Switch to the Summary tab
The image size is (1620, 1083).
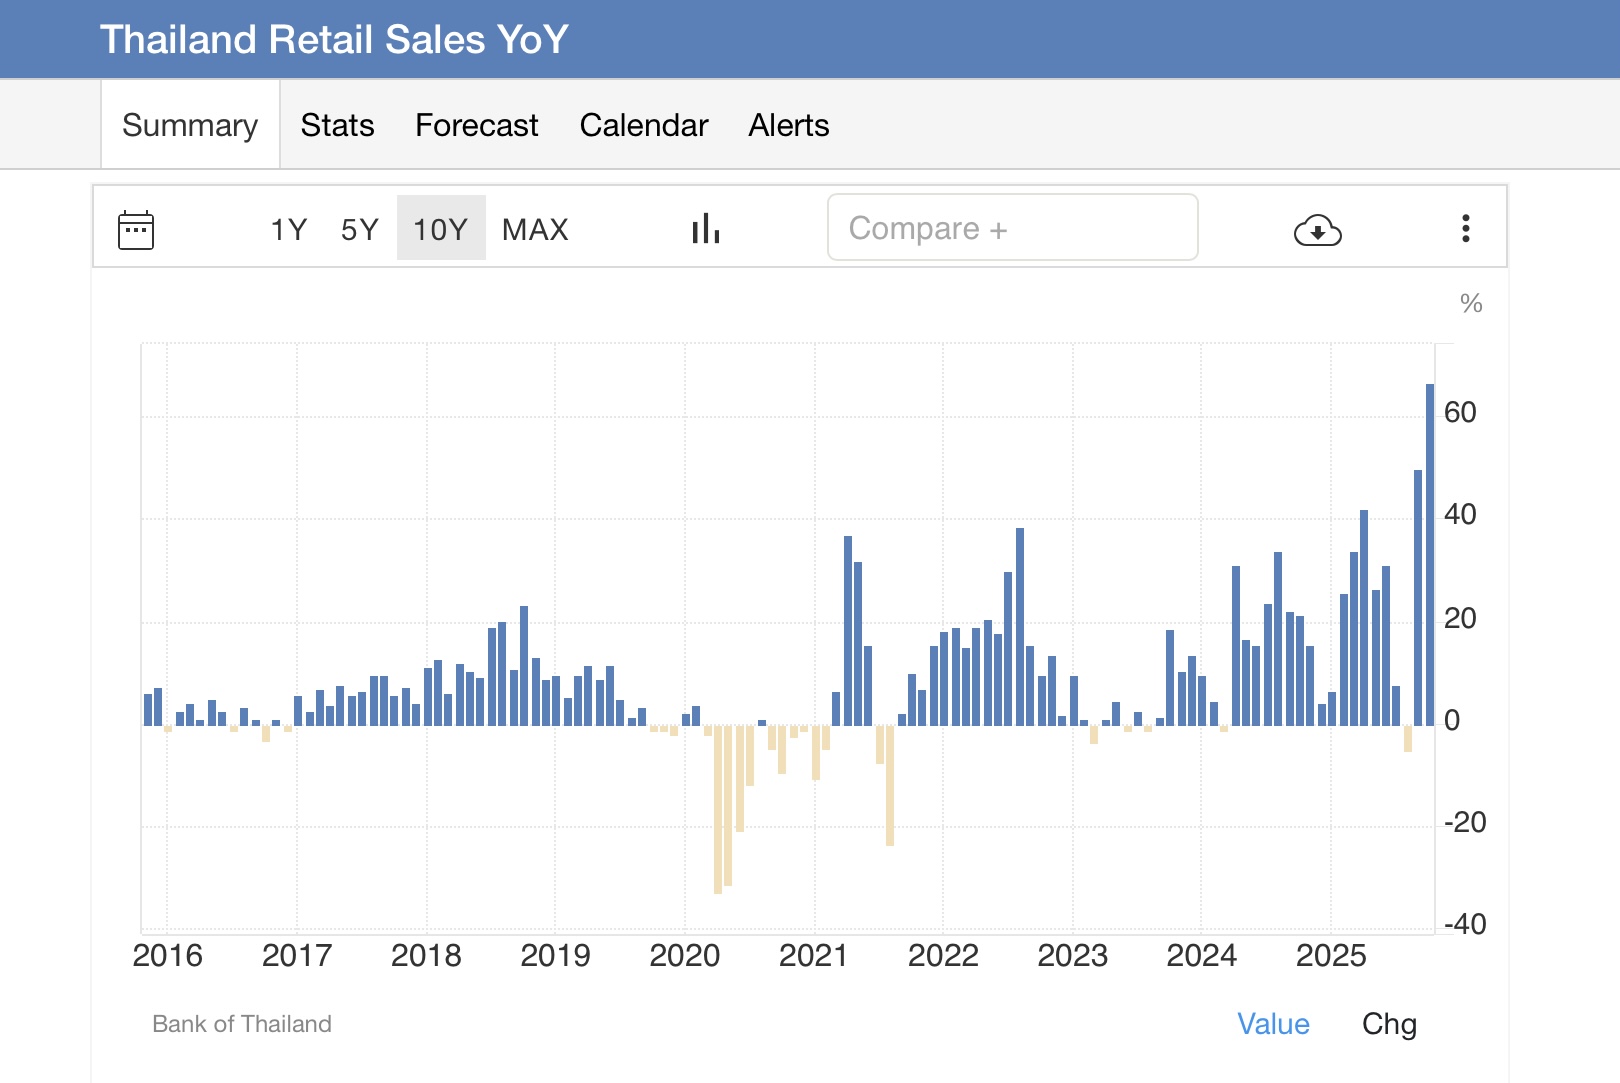pyautogui.click(x=190, y=125)
